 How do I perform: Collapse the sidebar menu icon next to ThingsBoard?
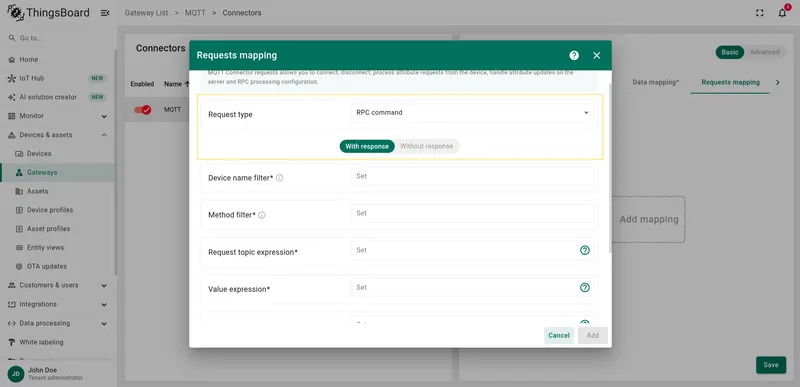click(105, 13)
